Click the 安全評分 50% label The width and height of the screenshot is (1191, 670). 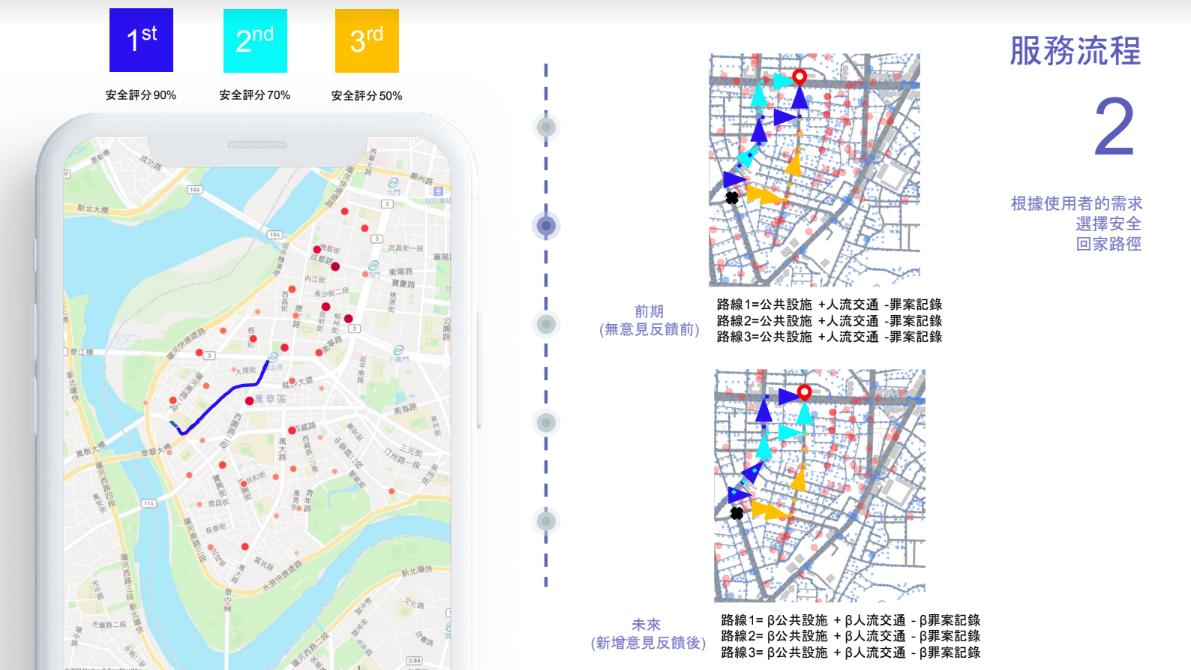coord(367,96)
